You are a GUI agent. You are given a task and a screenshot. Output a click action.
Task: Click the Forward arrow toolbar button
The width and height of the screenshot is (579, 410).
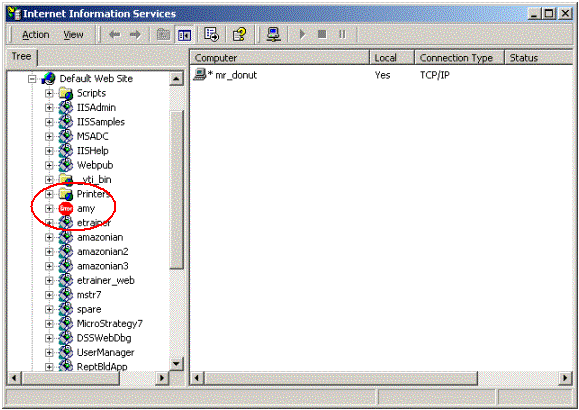(135, 35)
